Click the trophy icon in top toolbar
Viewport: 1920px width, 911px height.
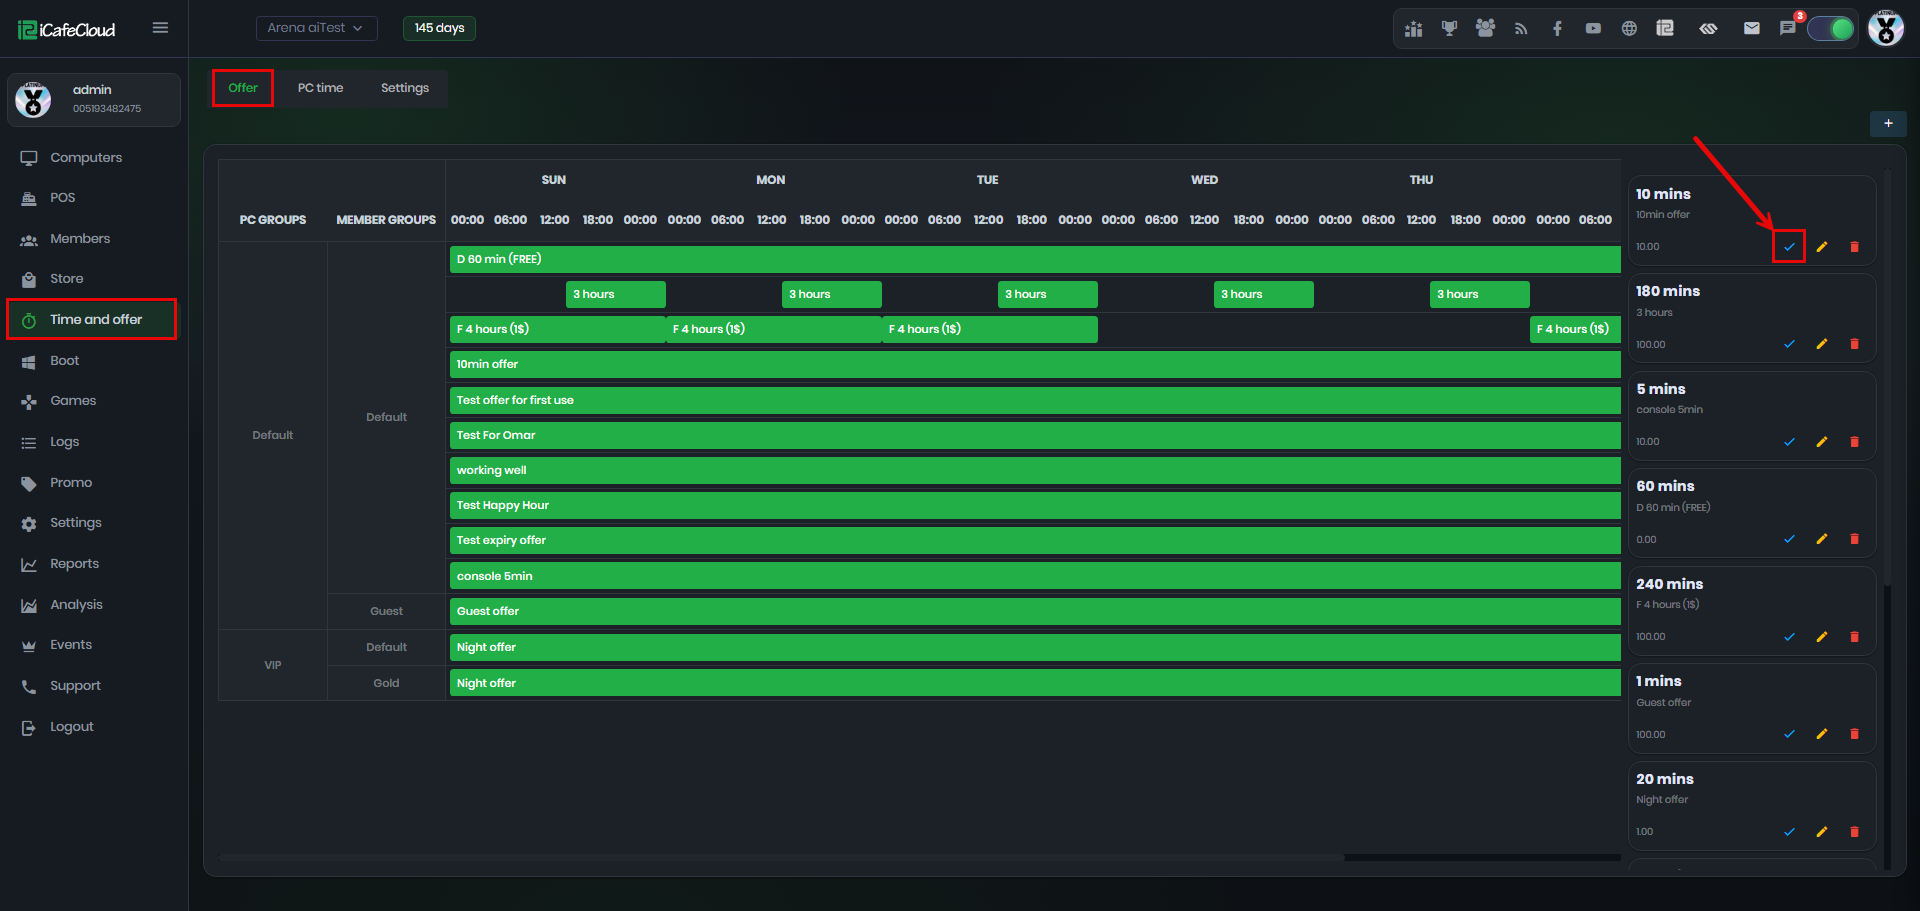pos(1449,28)
